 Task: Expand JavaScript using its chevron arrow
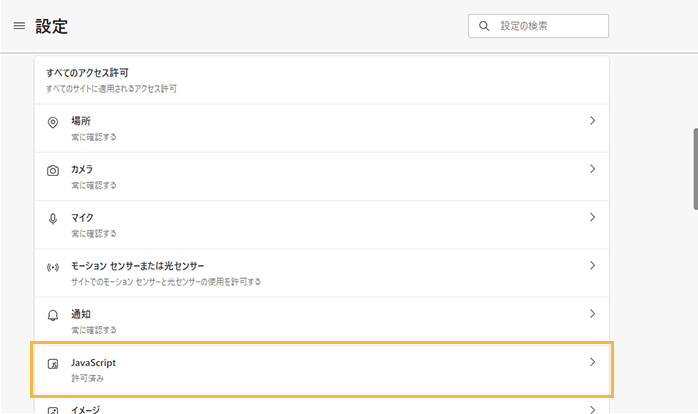pos(592,362)
